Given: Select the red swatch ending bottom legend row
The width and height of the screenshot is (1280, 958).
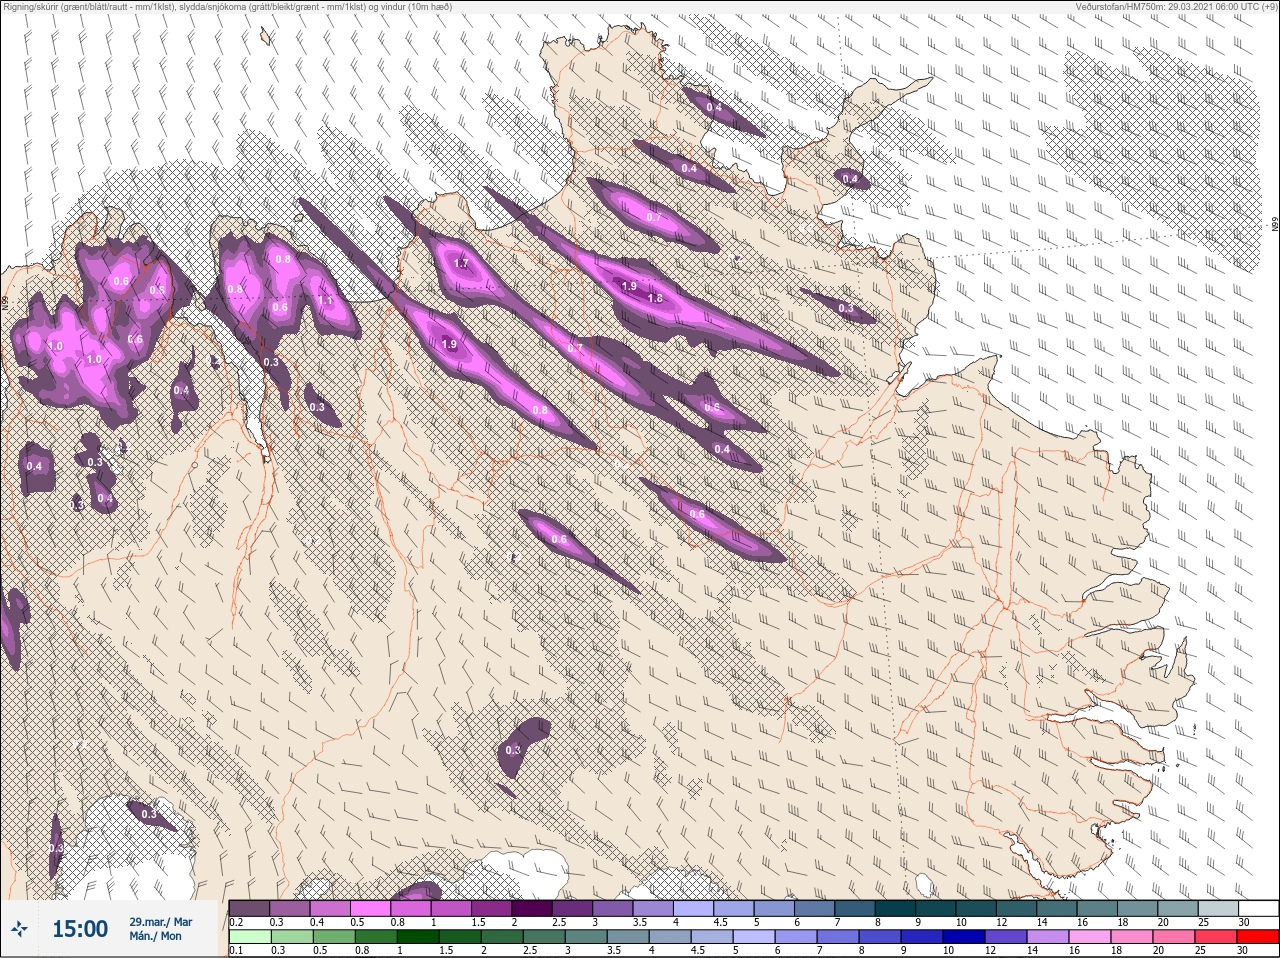Looking at the screenshot, I should pyautogui.click(x=1257, y=937).
